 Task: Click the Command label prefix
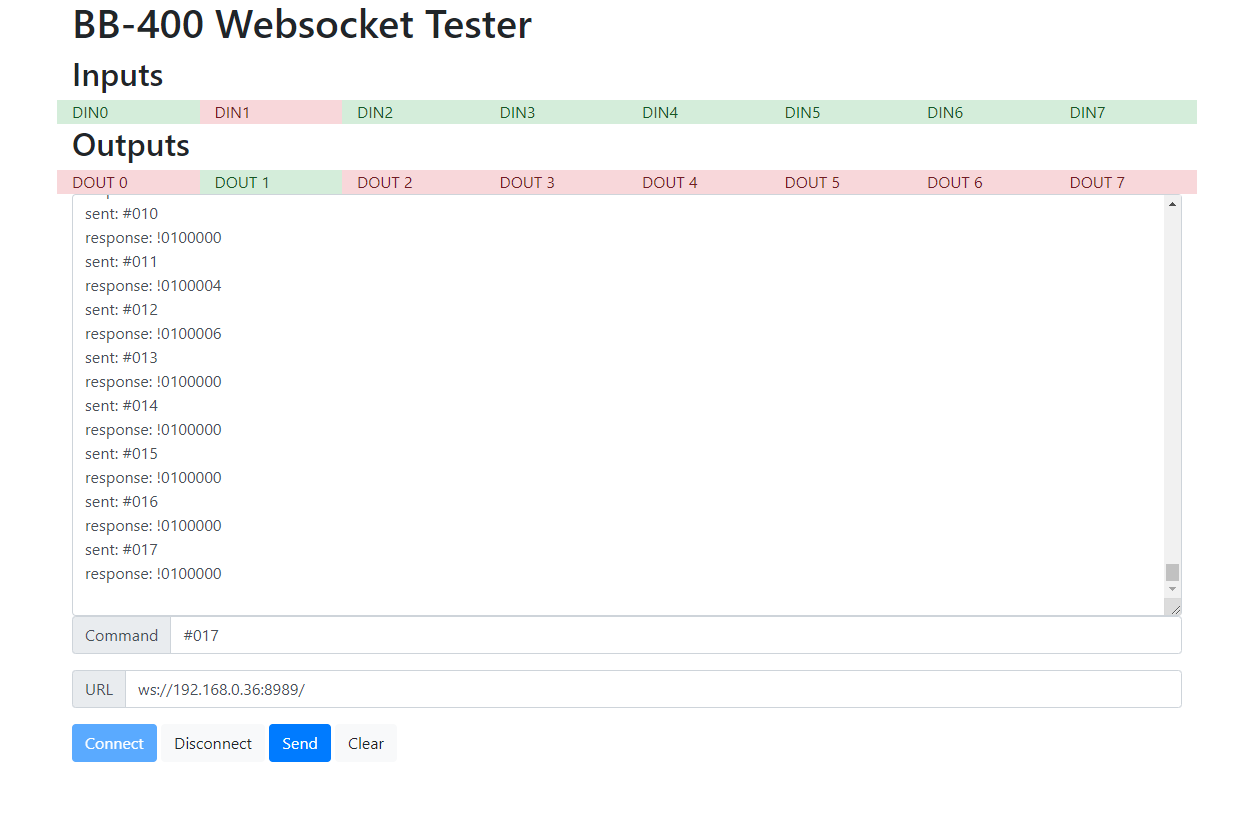tap(120, 635)
